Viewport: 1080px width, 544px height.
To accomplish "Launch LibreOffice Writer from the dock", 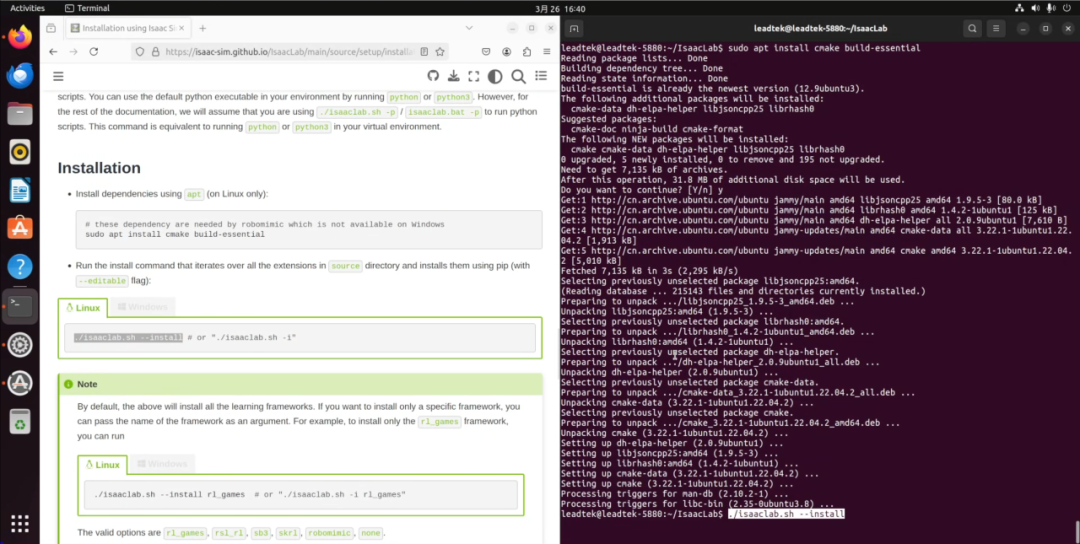I will tap(20, 189).
